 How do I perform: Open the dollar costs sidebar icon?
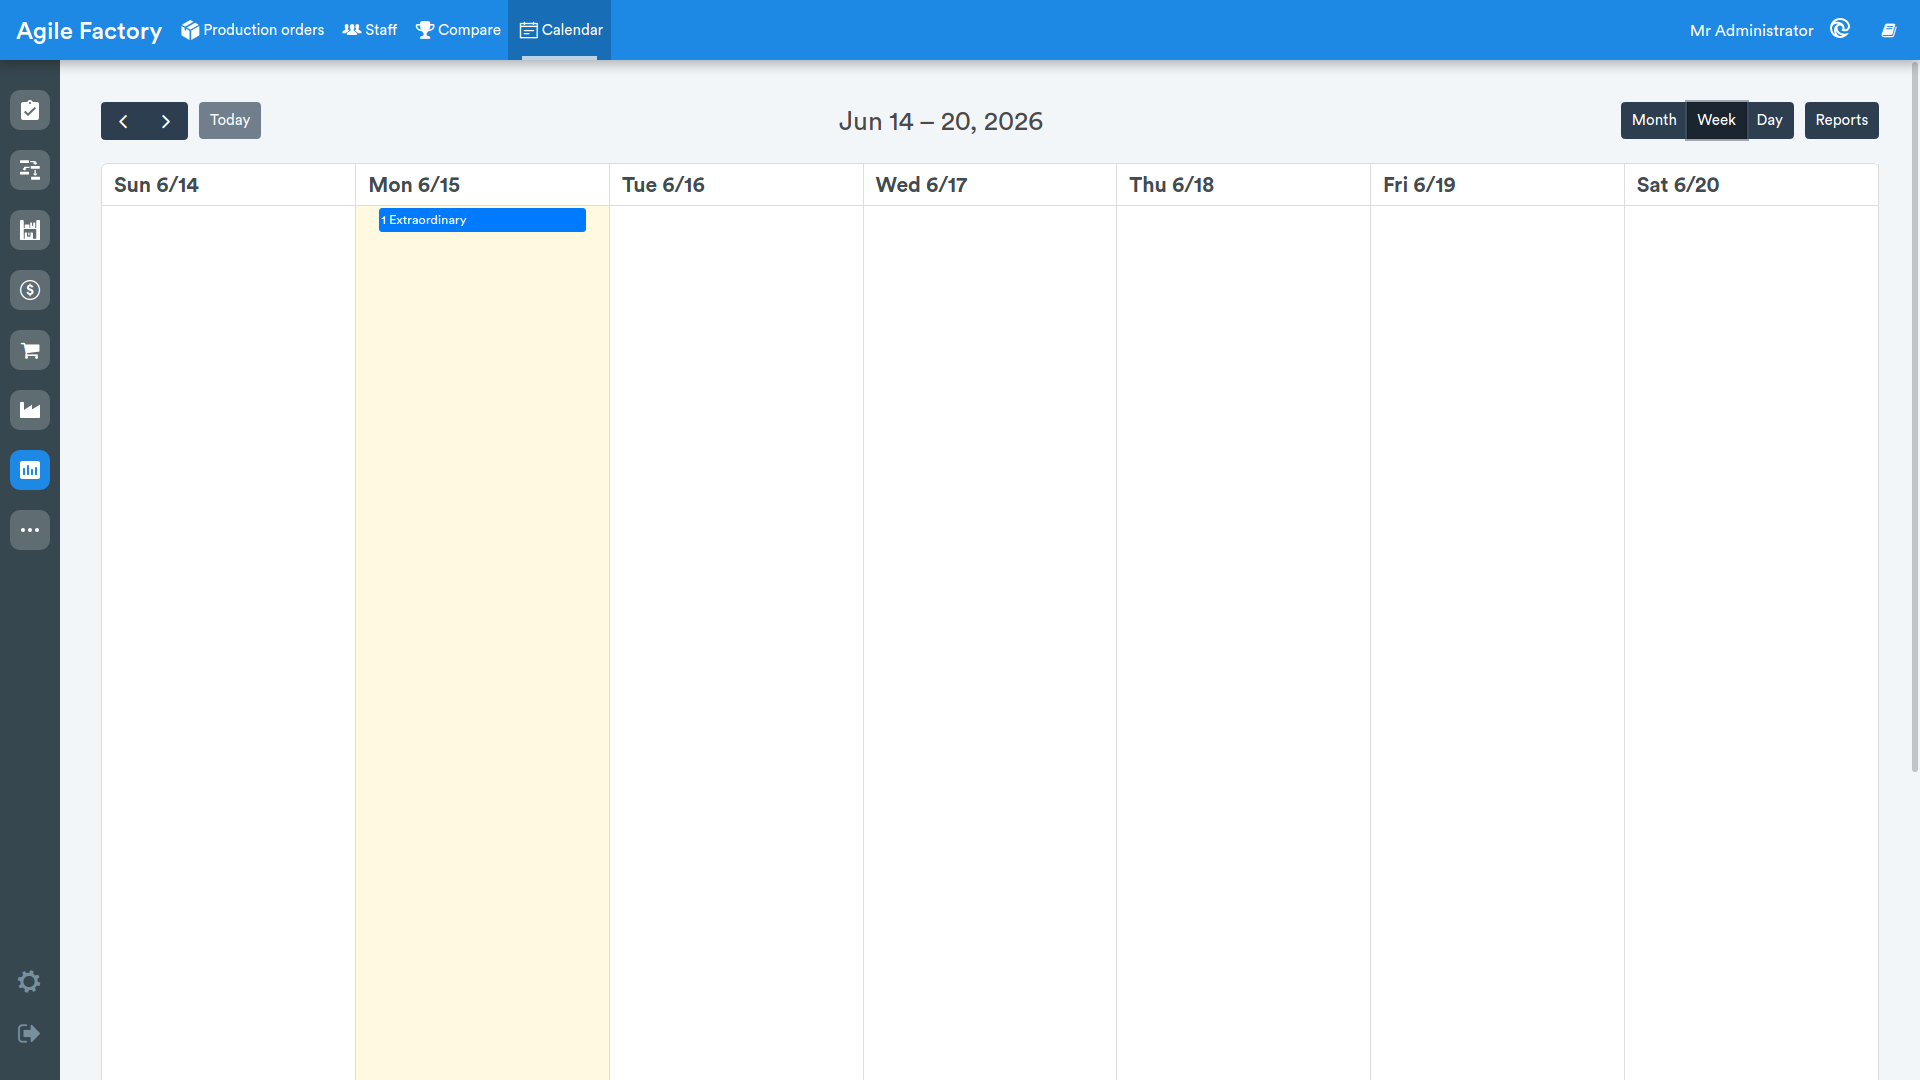[x=30, y=290]
